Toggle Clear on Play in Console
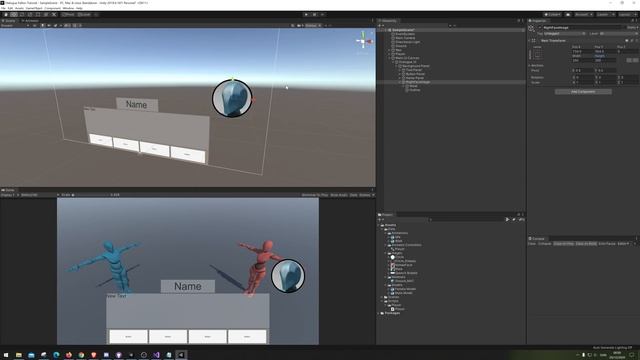Viewport: 640px width, 360px height. tap(563, 244)
